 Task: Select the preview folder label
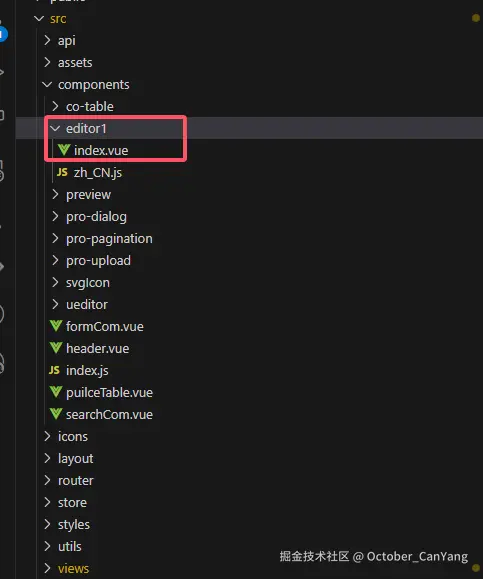click(x=88, y=195)
